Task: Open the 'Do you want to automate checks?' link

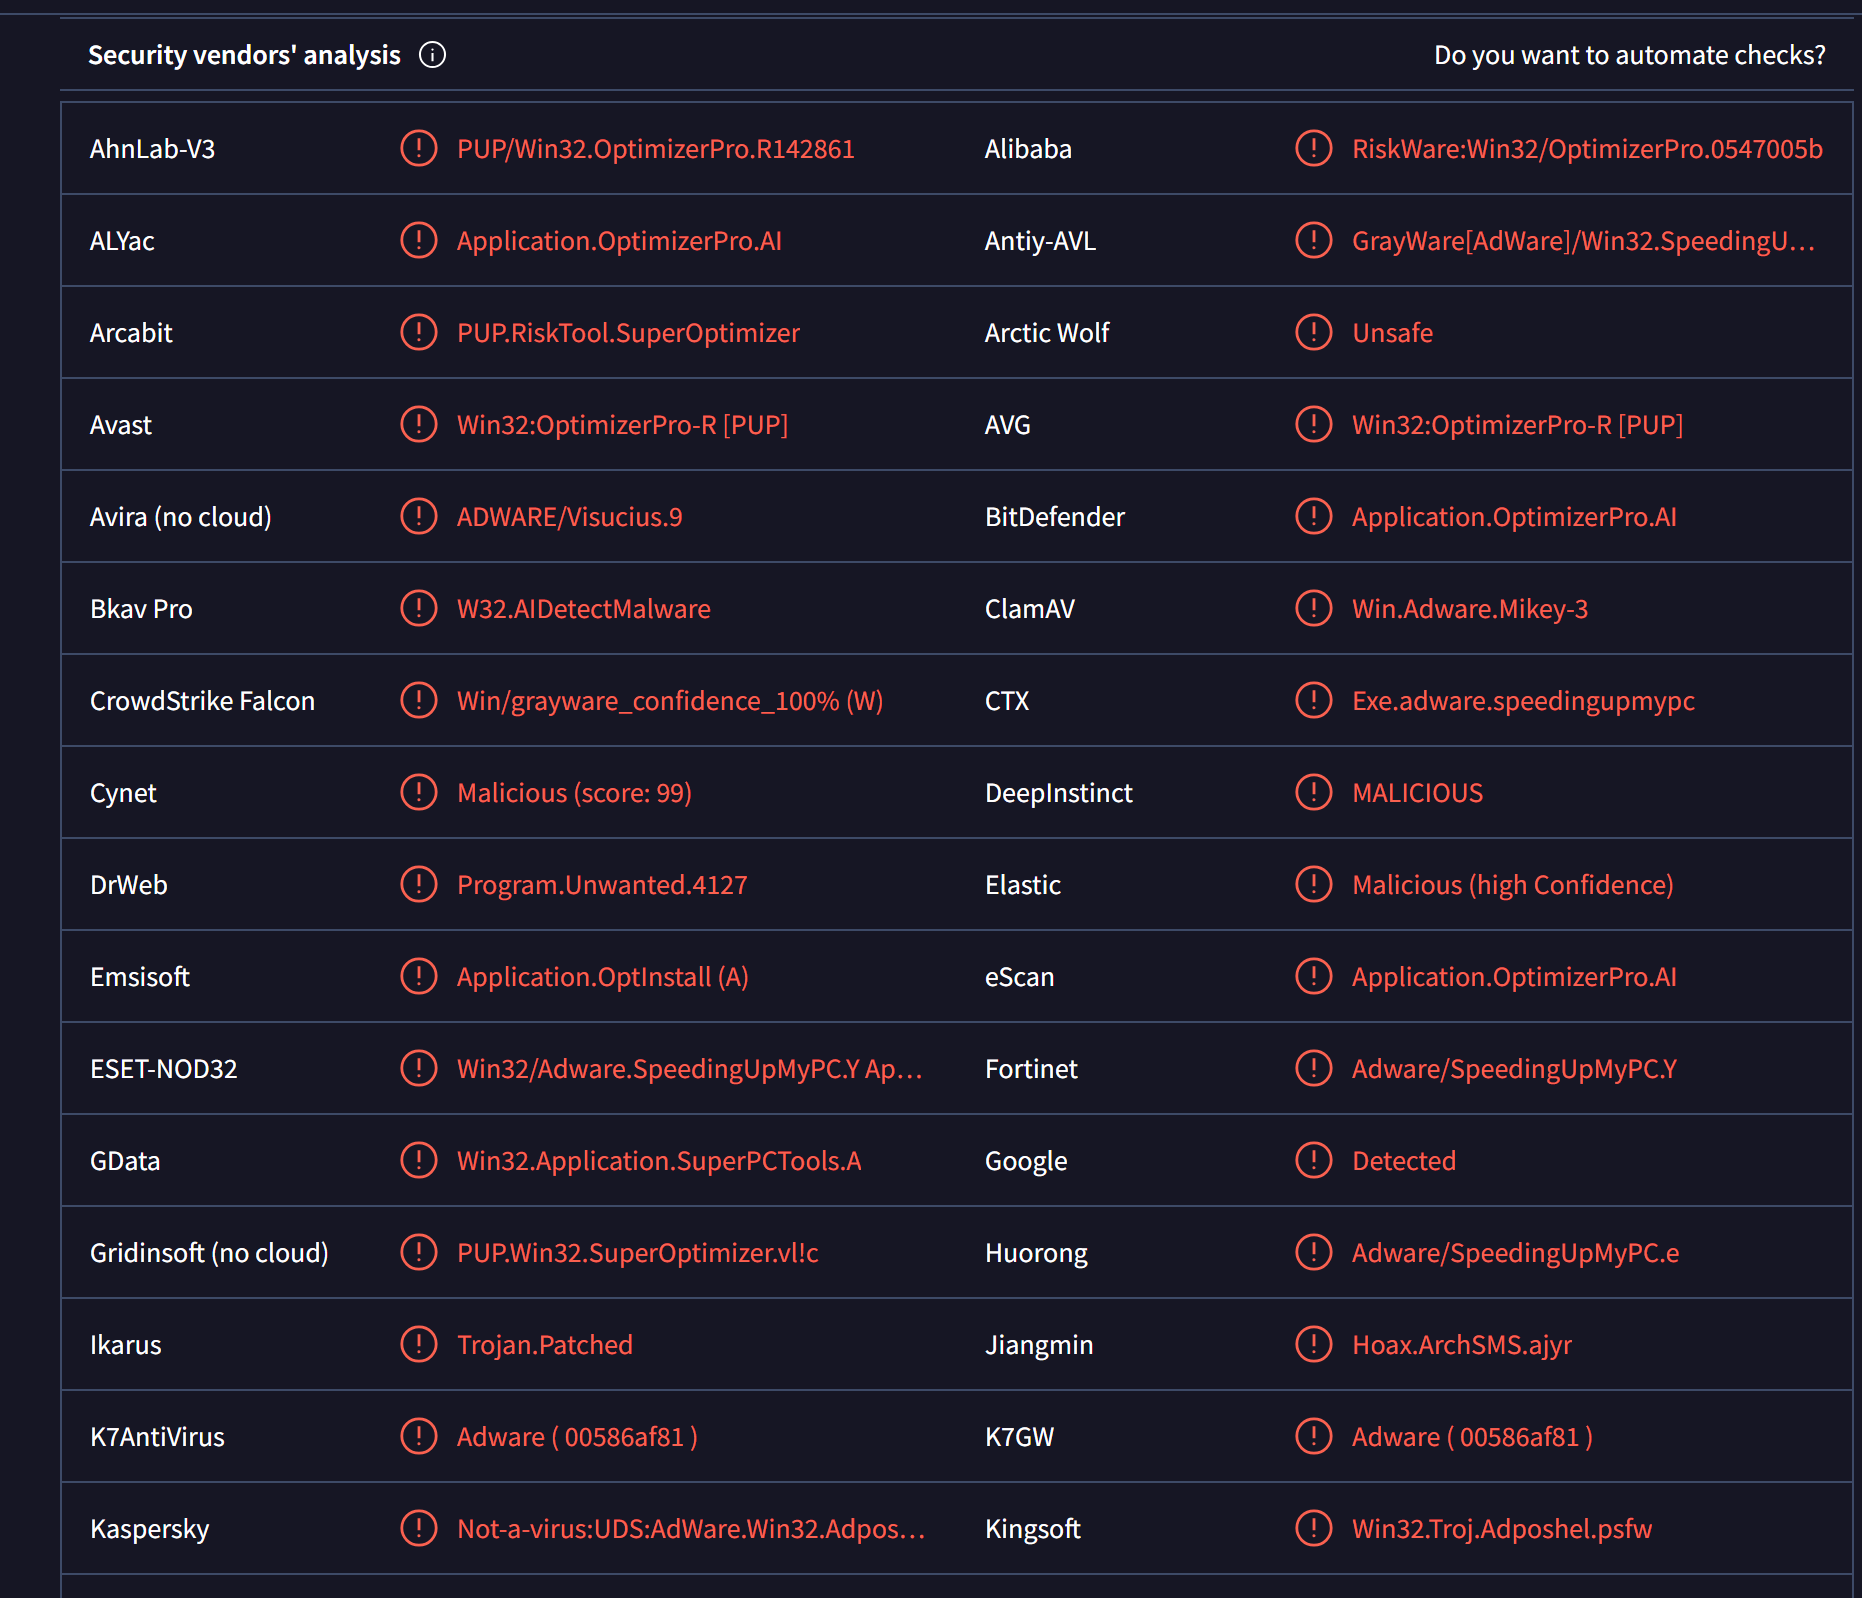Action: pyautogui.click(x=1629, y=55)
